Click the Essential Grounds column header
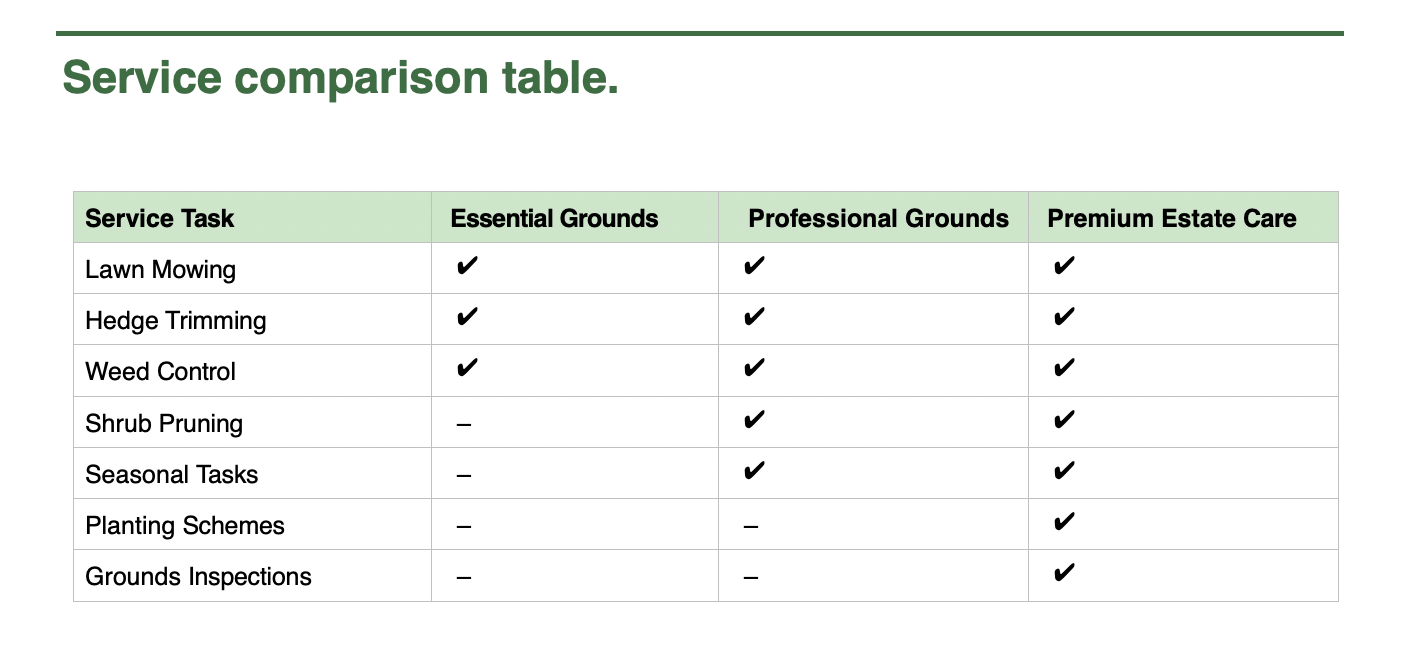This screenshot has height=664, width=1412. 554,218
